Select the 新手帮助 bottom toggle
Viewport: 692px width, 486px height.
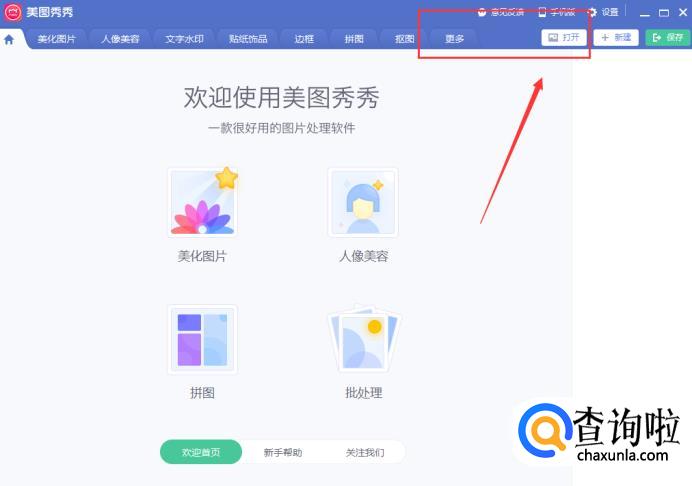click(x=283, y=452)
